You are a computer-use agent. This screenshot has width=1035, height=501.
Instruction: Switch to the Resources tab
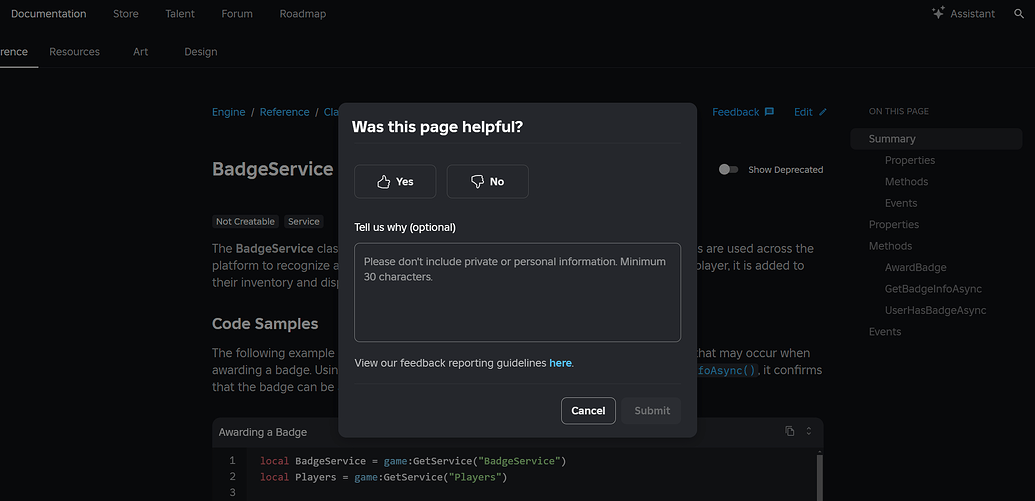[75, 51]
